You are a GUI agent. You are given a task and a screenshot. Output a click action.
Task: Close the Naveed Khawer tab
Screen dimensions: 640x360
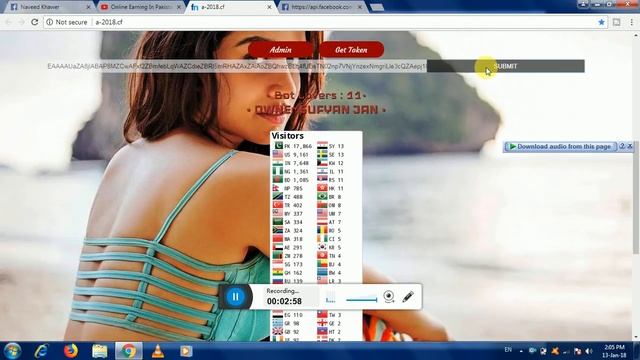[89, 7]
